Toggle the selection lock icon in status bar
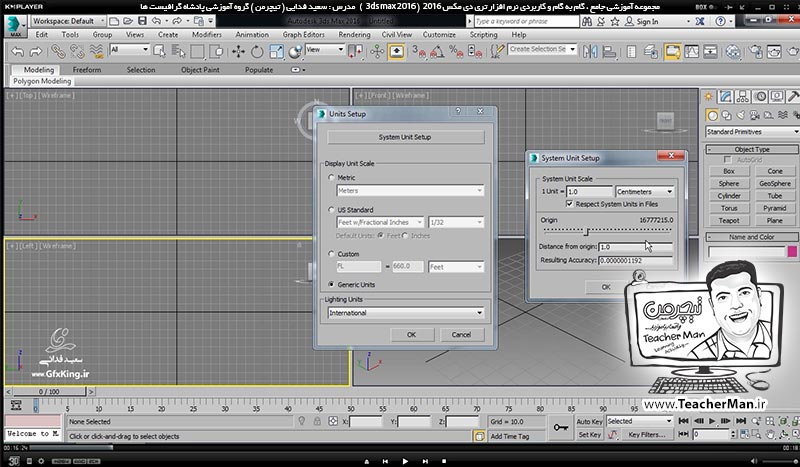The height and width of the screenshot is (467, 800). [x=317, y=421]
